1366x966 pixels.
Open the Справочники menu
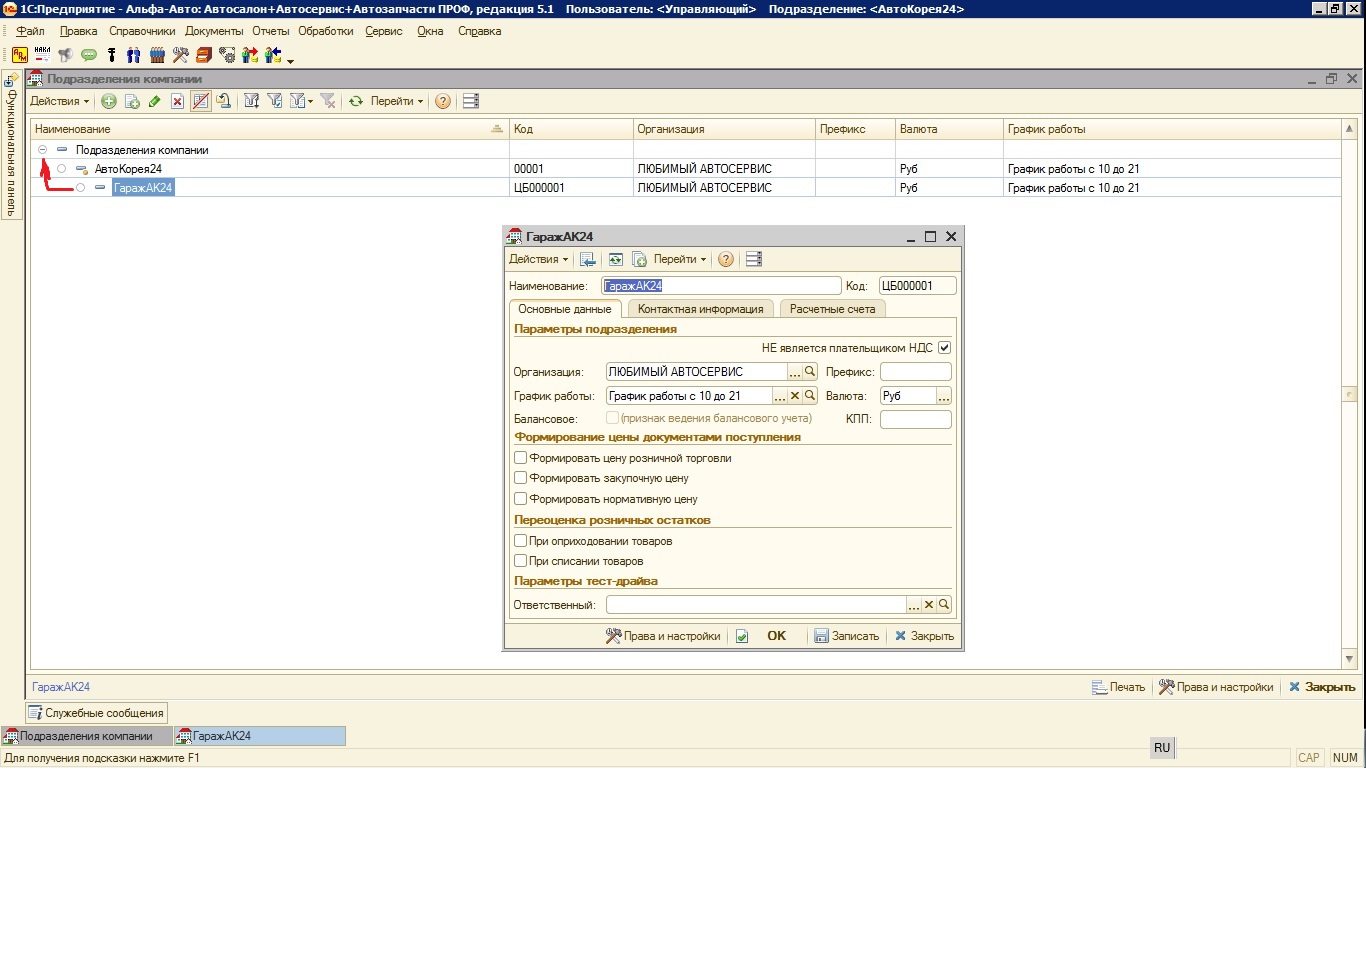pos(142,31)
